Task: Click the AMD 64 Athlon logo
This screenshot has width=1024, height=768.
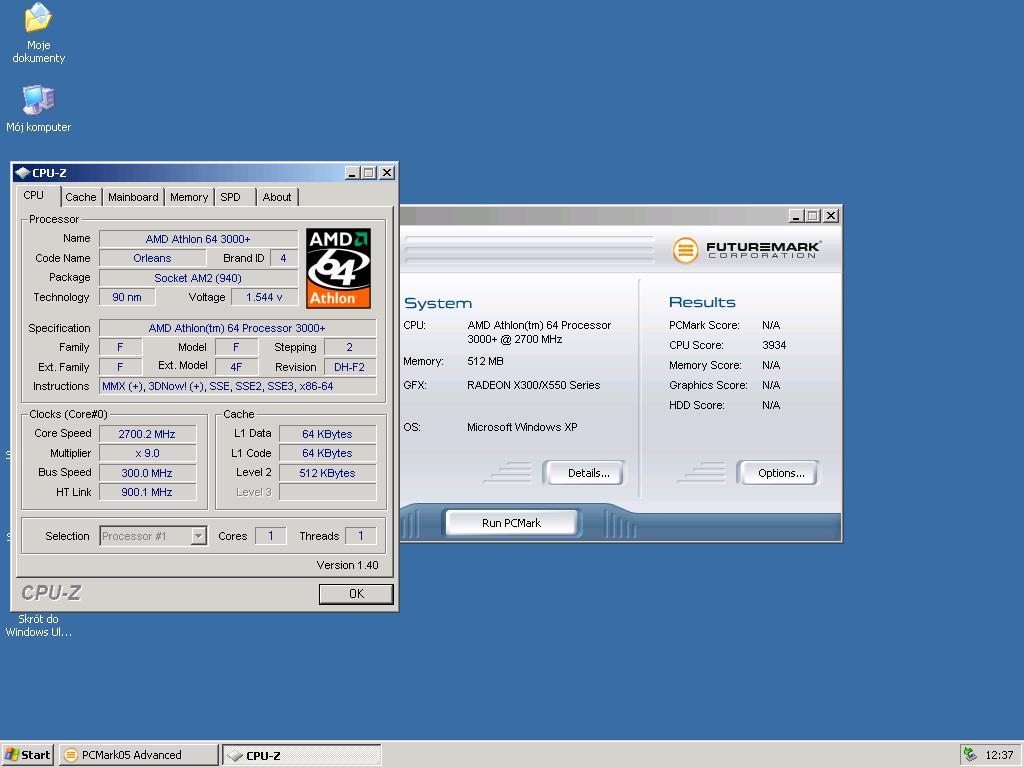Action: (338, 268)
